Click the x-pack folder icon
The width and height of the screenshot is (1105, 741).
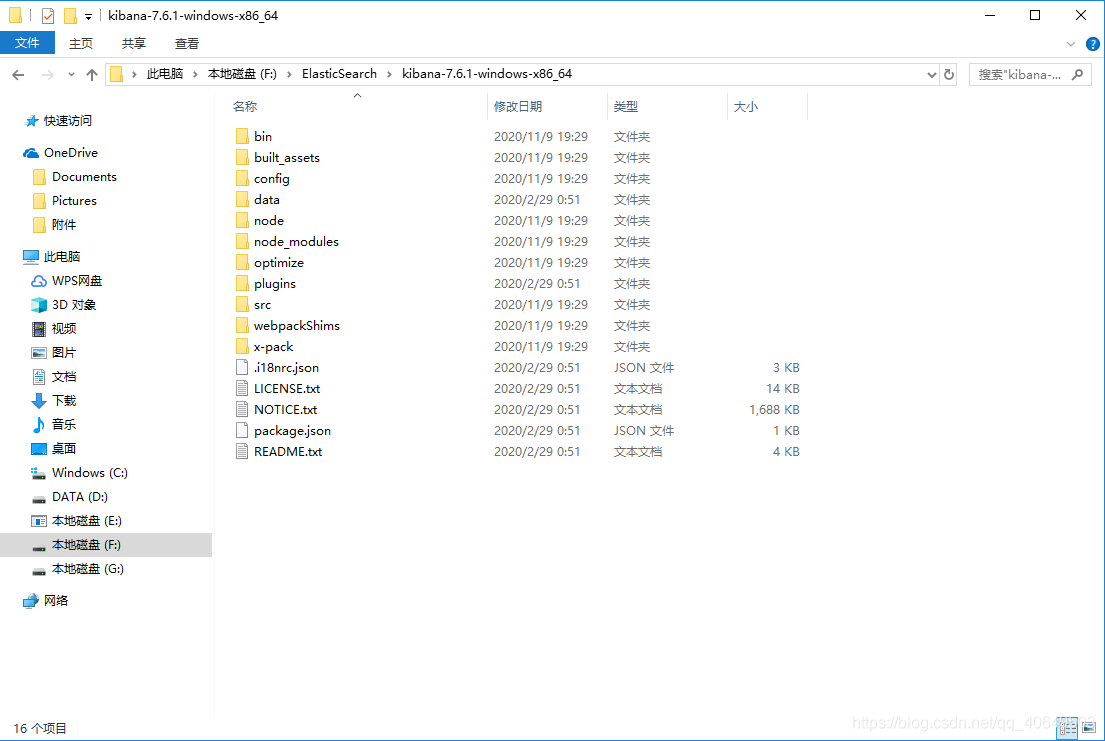click(x=242, y=346)
